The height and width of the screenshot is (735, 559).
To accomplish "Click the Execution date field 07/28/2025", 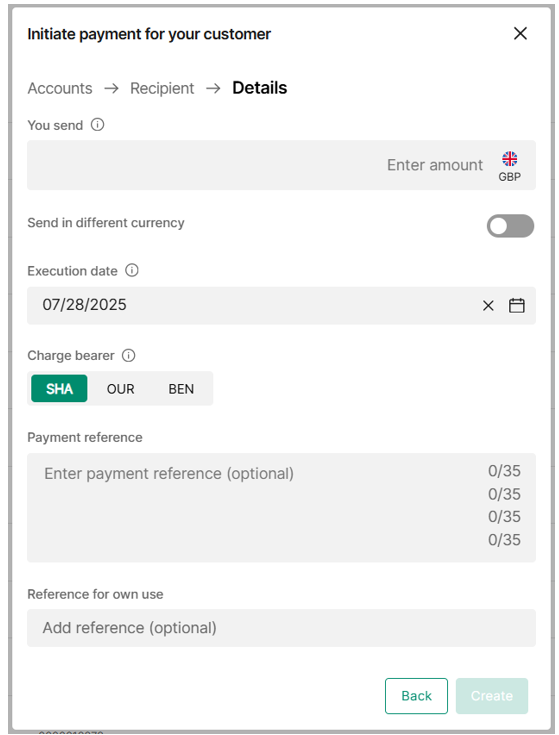I will pyautogui.click(x=281, y=306).
